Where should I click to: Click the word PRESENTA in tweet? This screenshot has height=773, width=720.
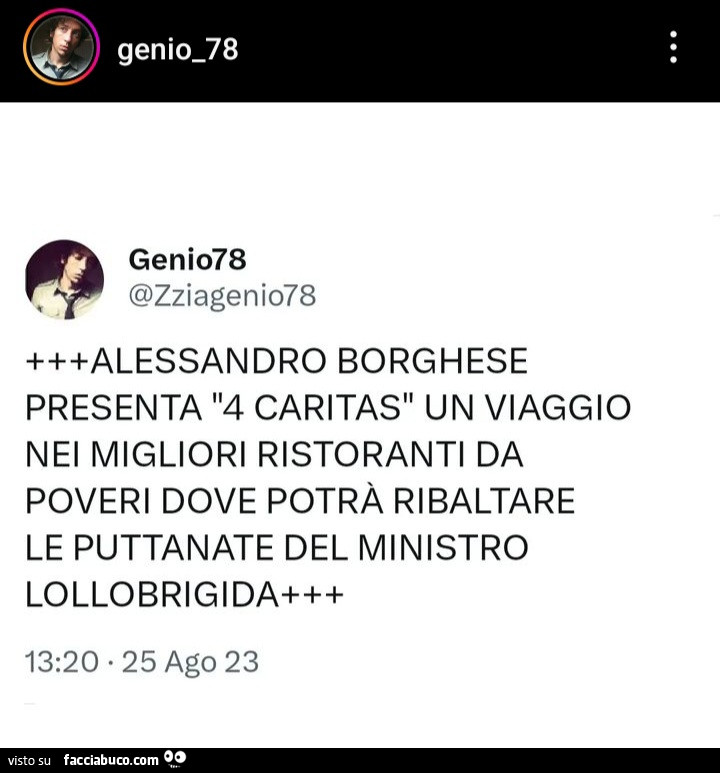[113, 407]
